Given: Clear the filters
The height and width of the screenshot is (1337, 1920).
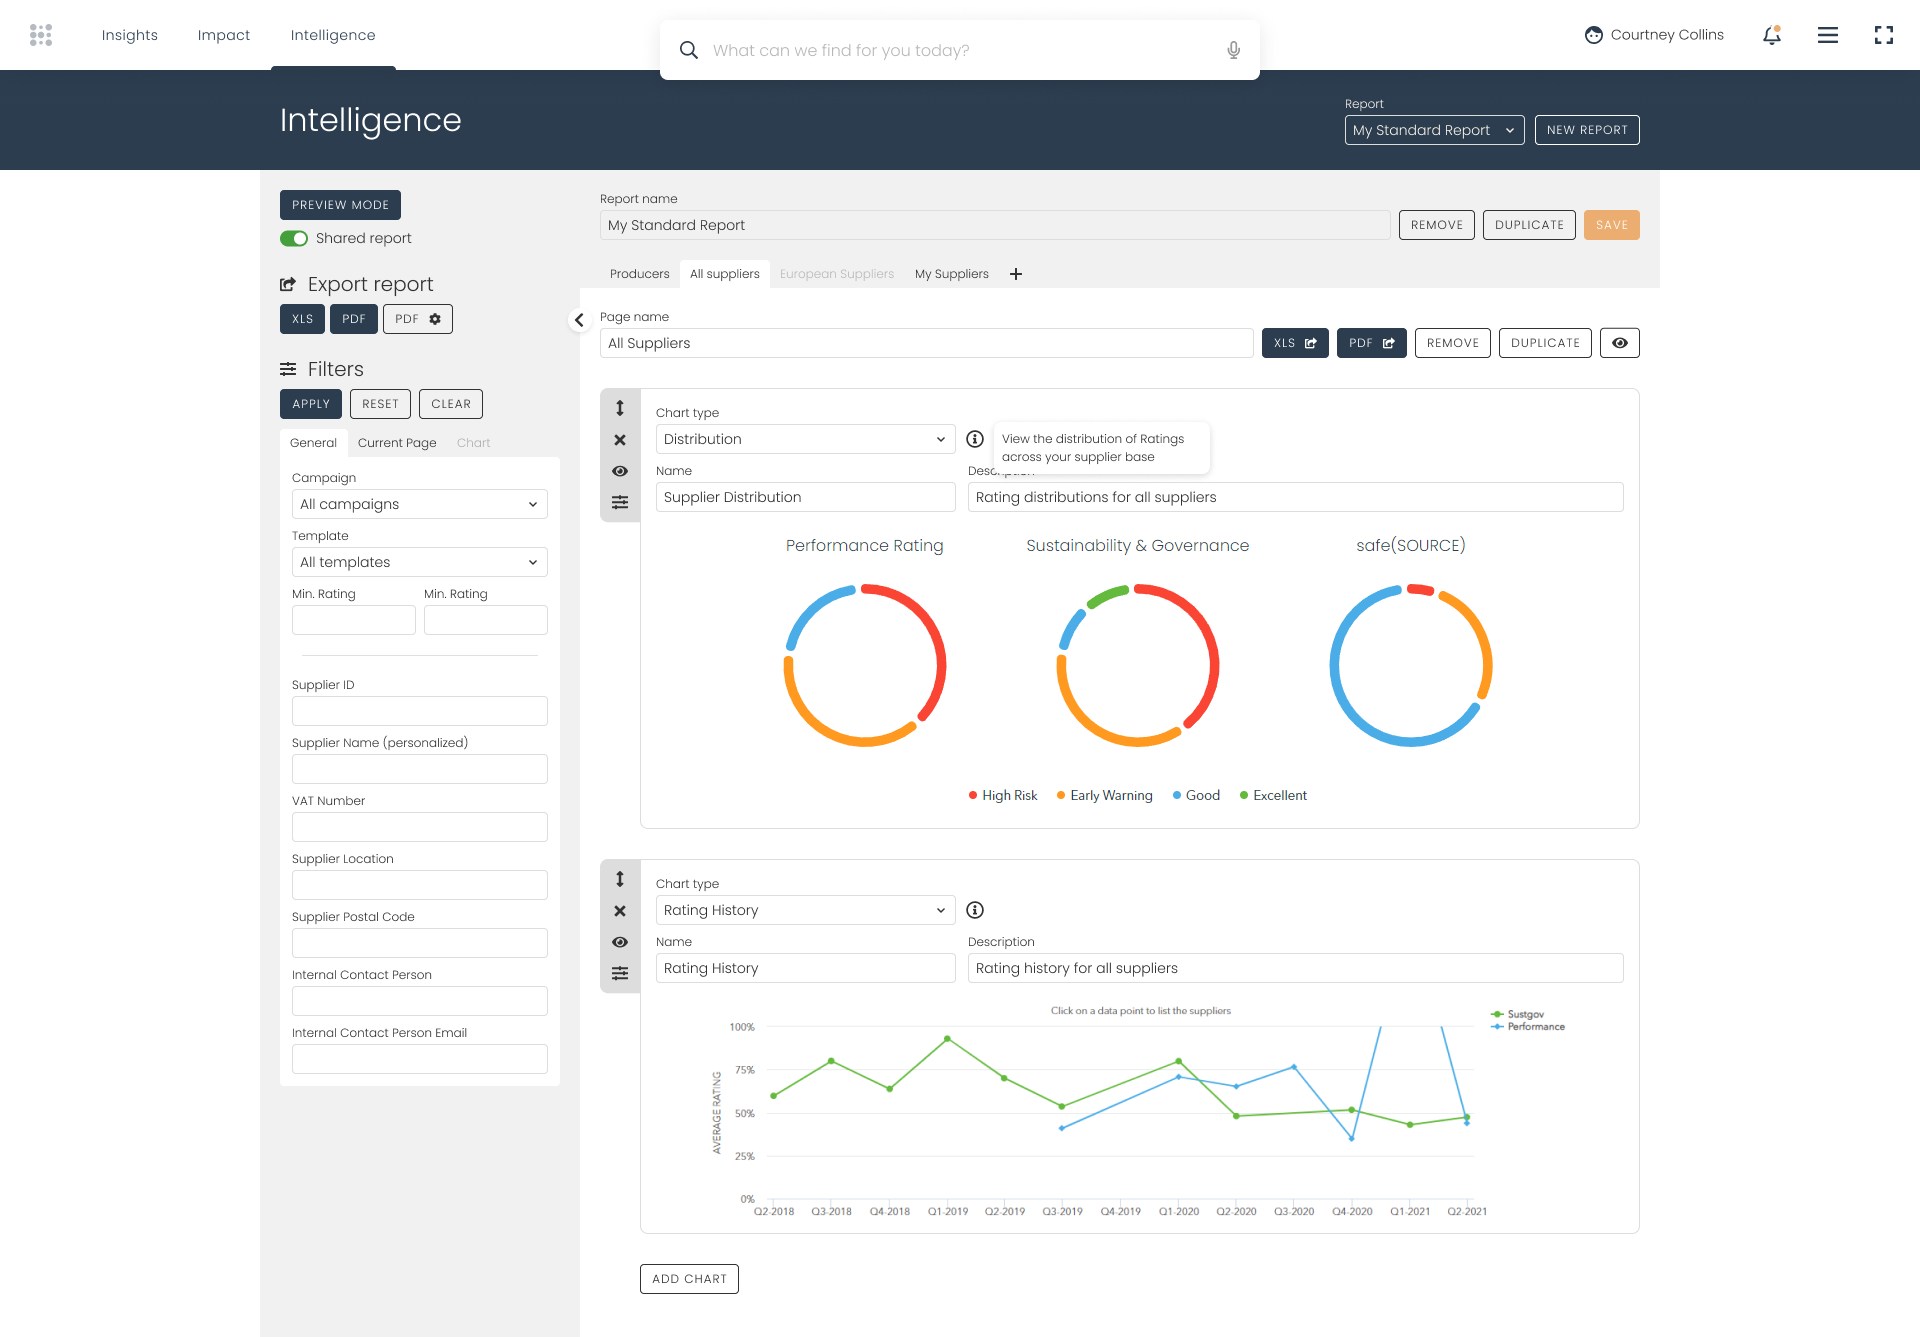Looking at the screenshot, I should (451, 404).
